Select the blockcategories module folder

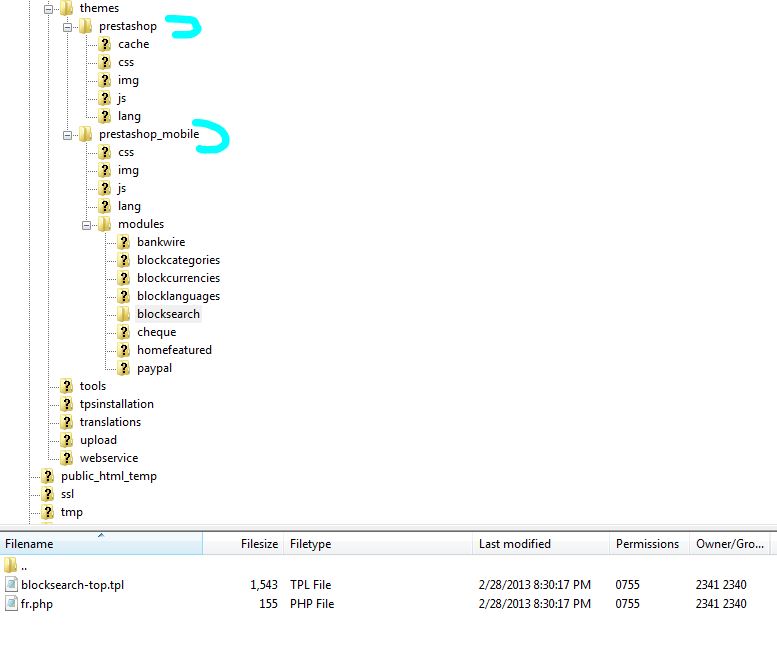pos(178,260)
